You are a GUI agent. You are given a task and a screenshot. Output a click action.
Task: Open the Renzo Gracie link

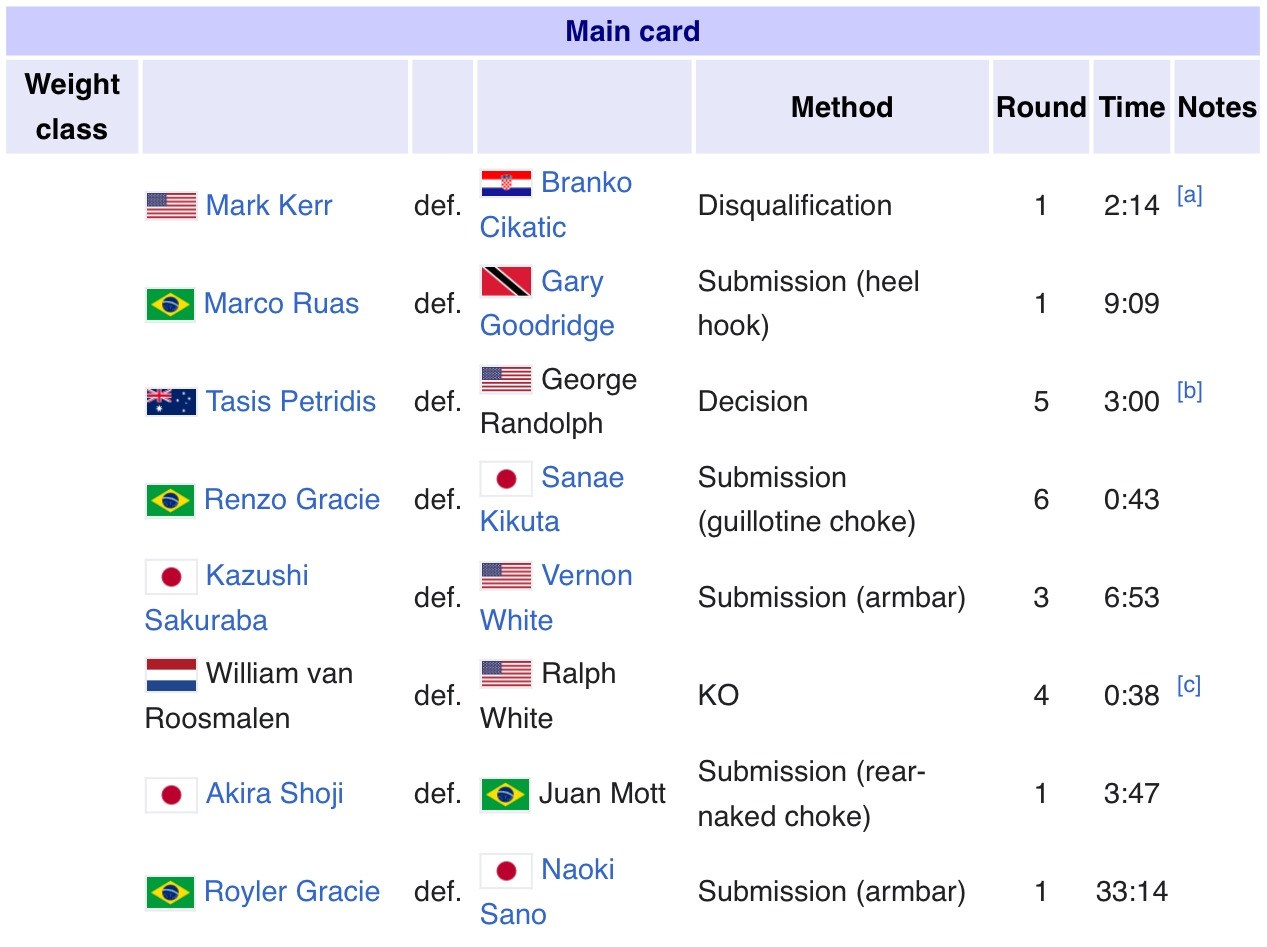click(x=292, y=500)
